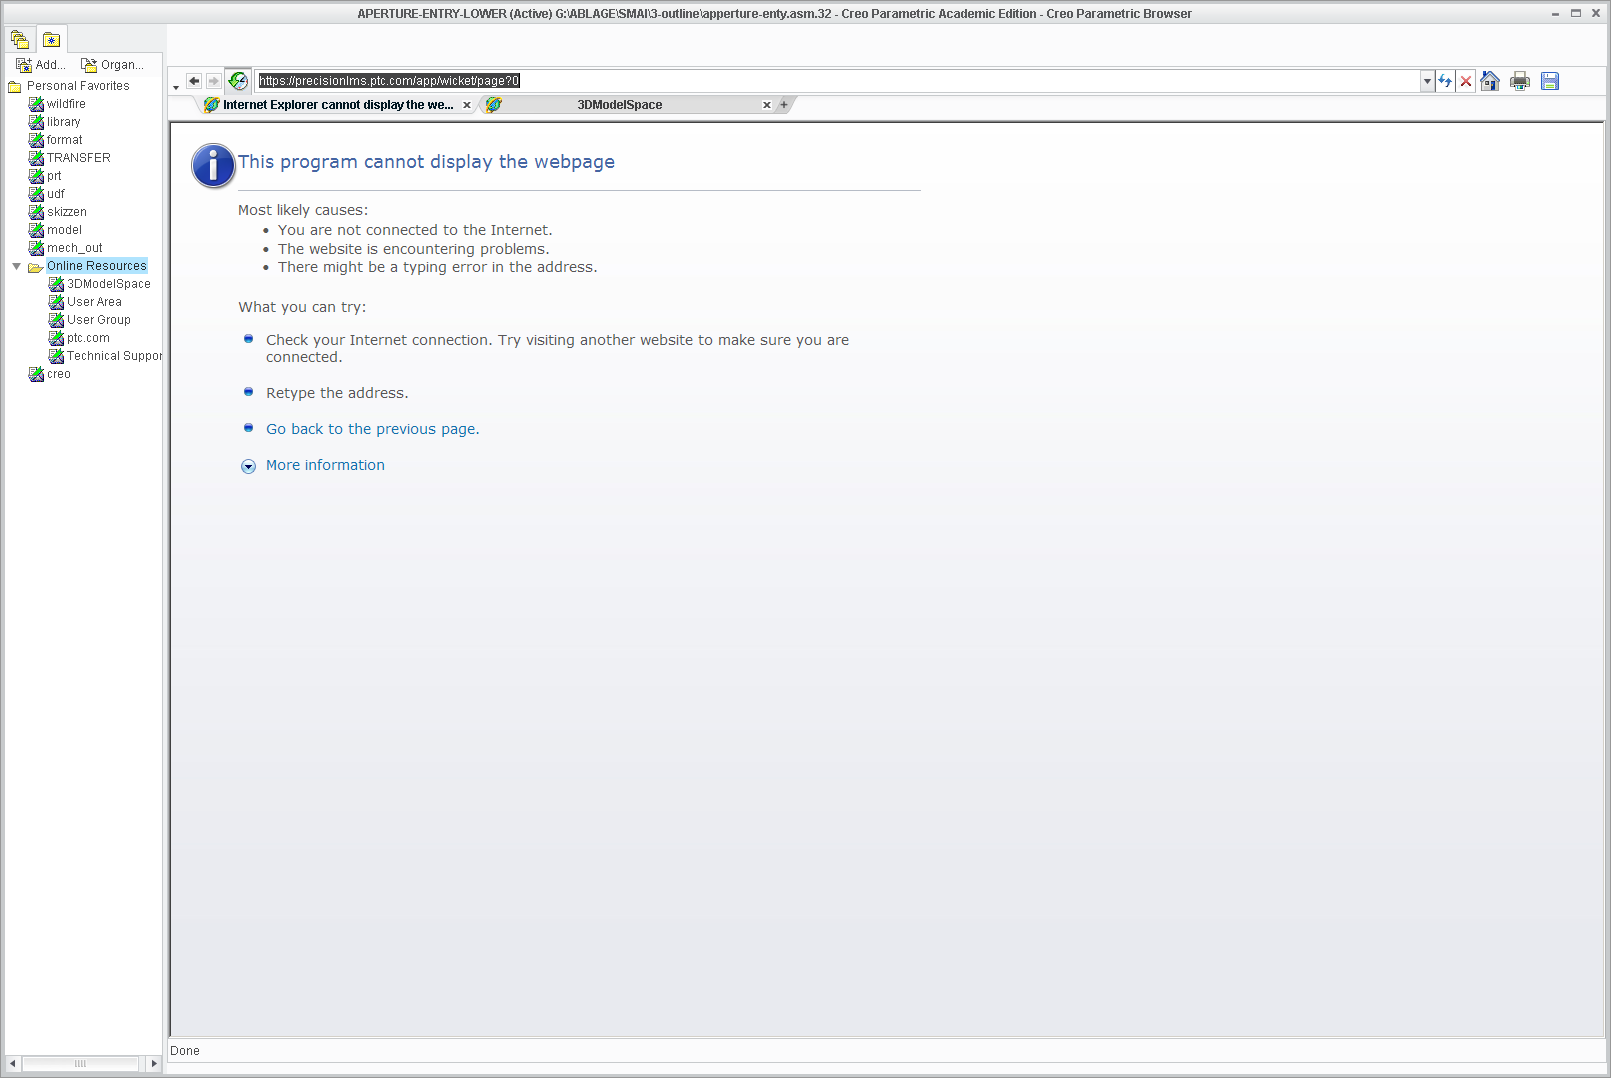
Task: Click the More information link
Action: click(x=325, y=465)
